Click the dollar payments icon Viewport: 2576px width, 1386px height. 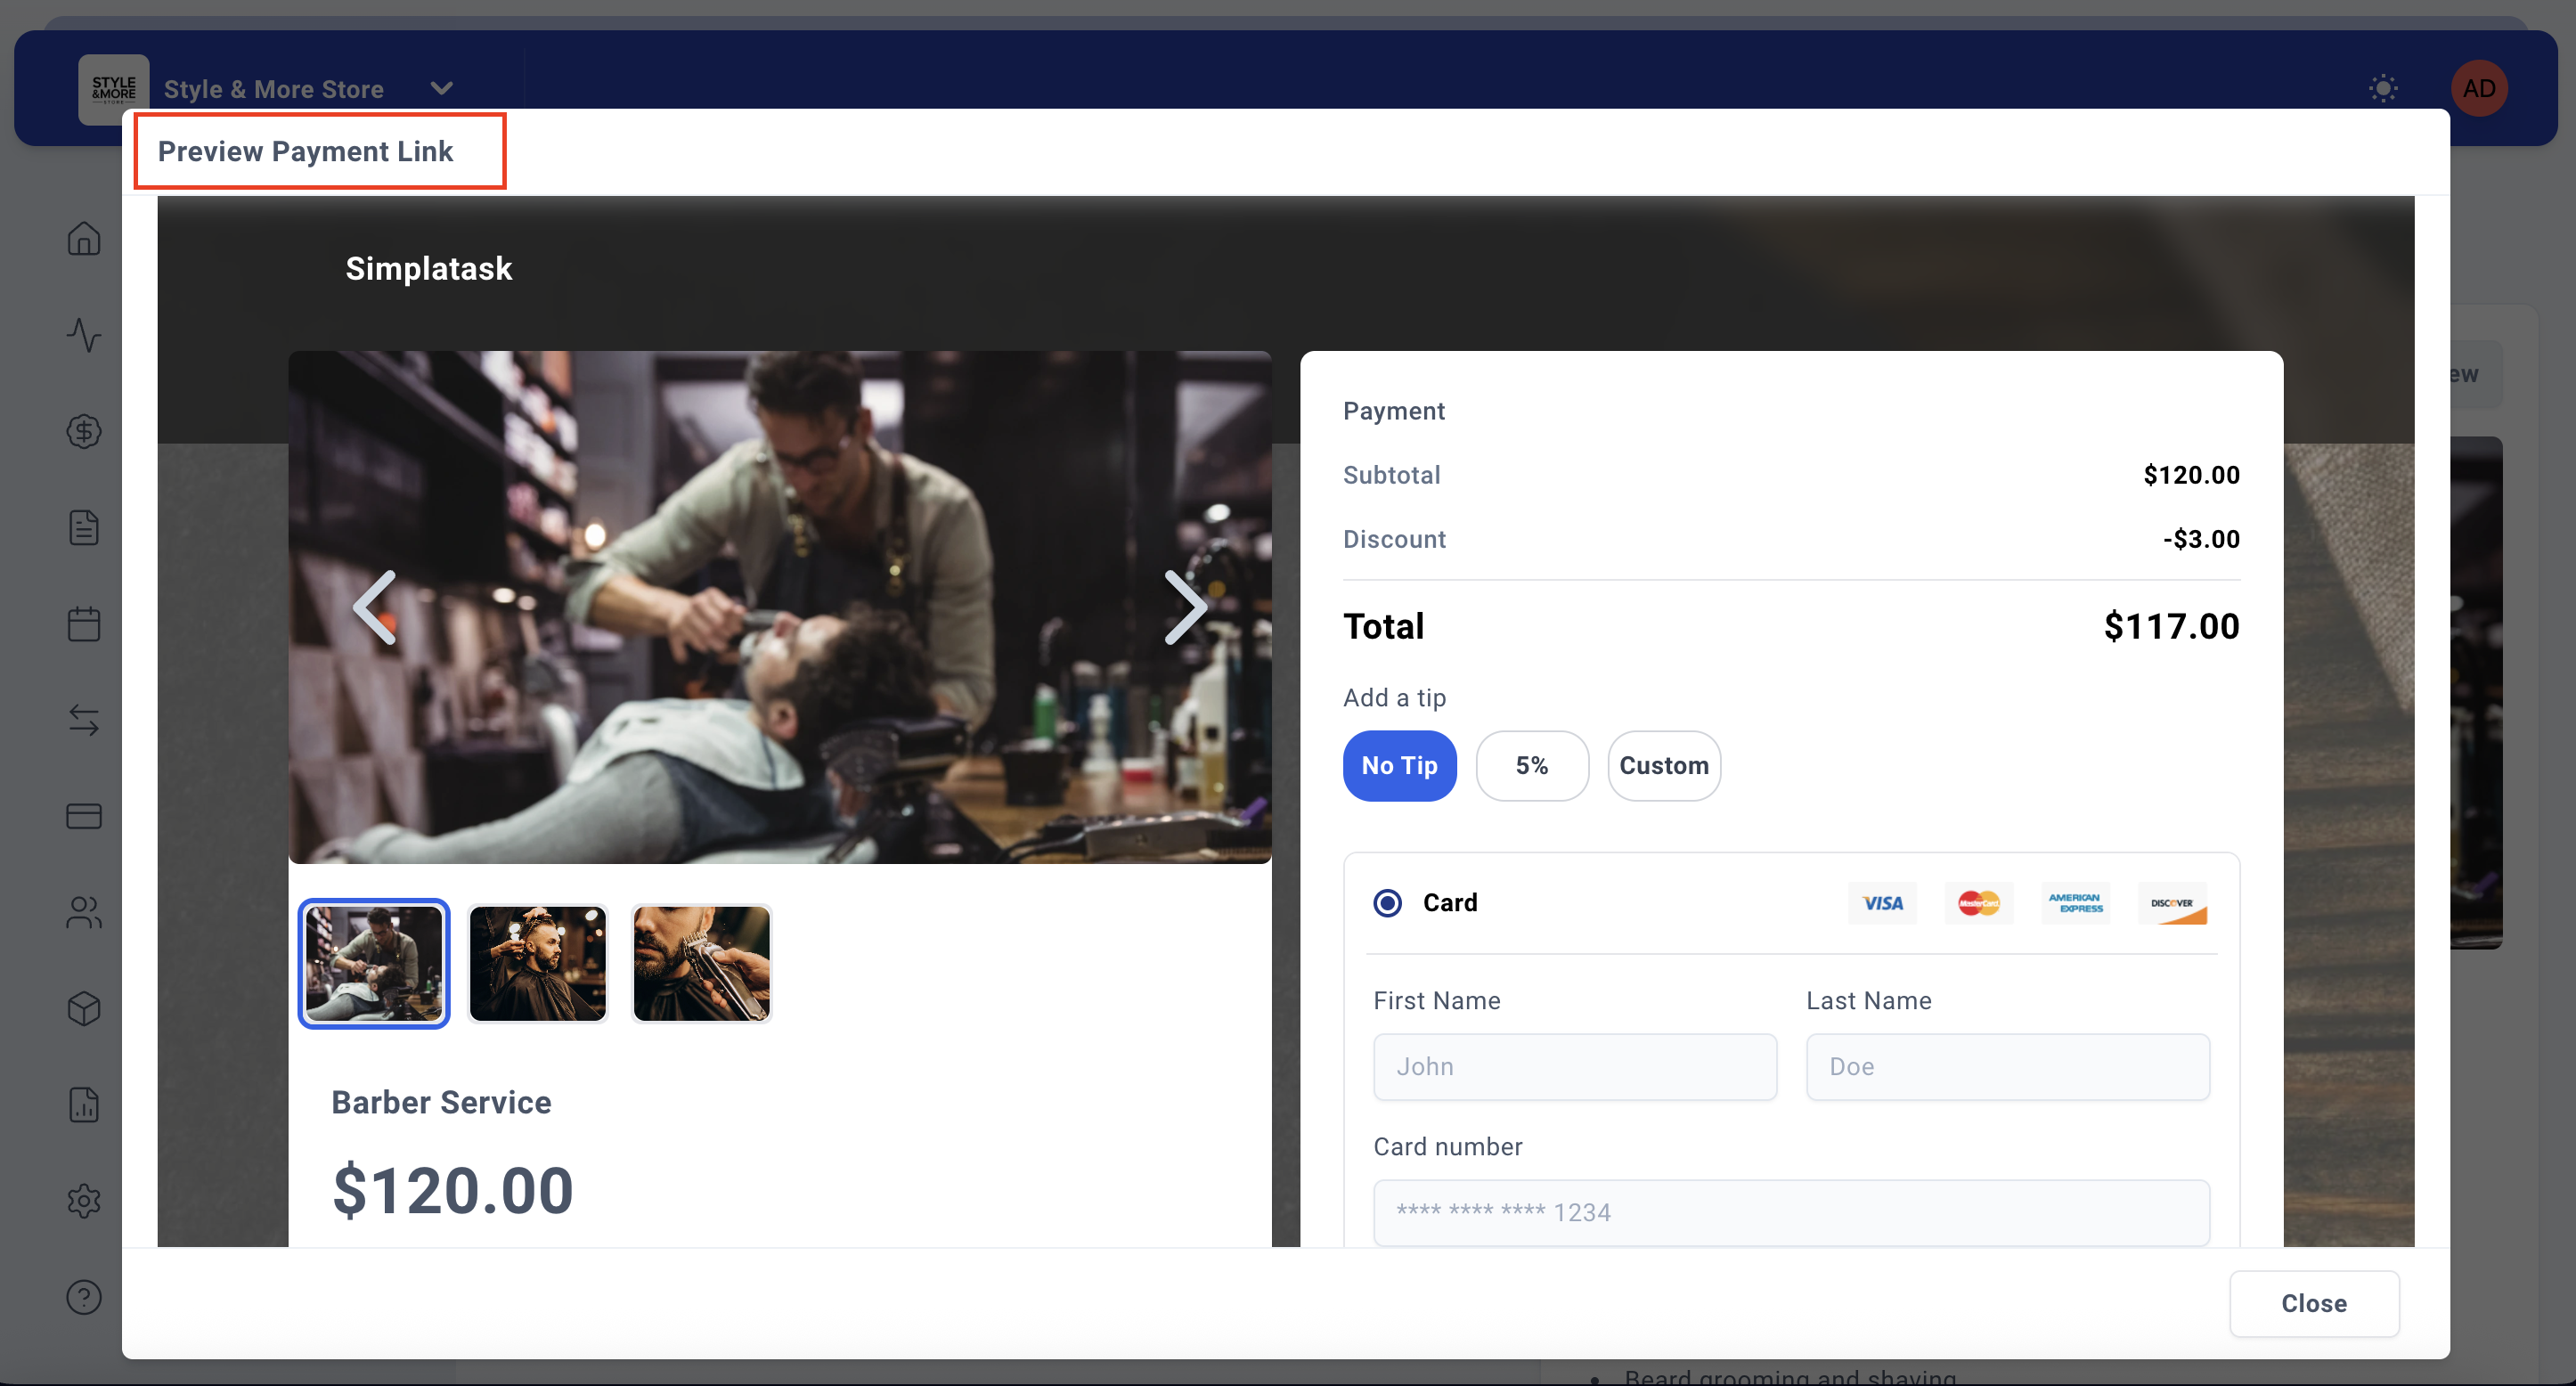tap(84, 431)
